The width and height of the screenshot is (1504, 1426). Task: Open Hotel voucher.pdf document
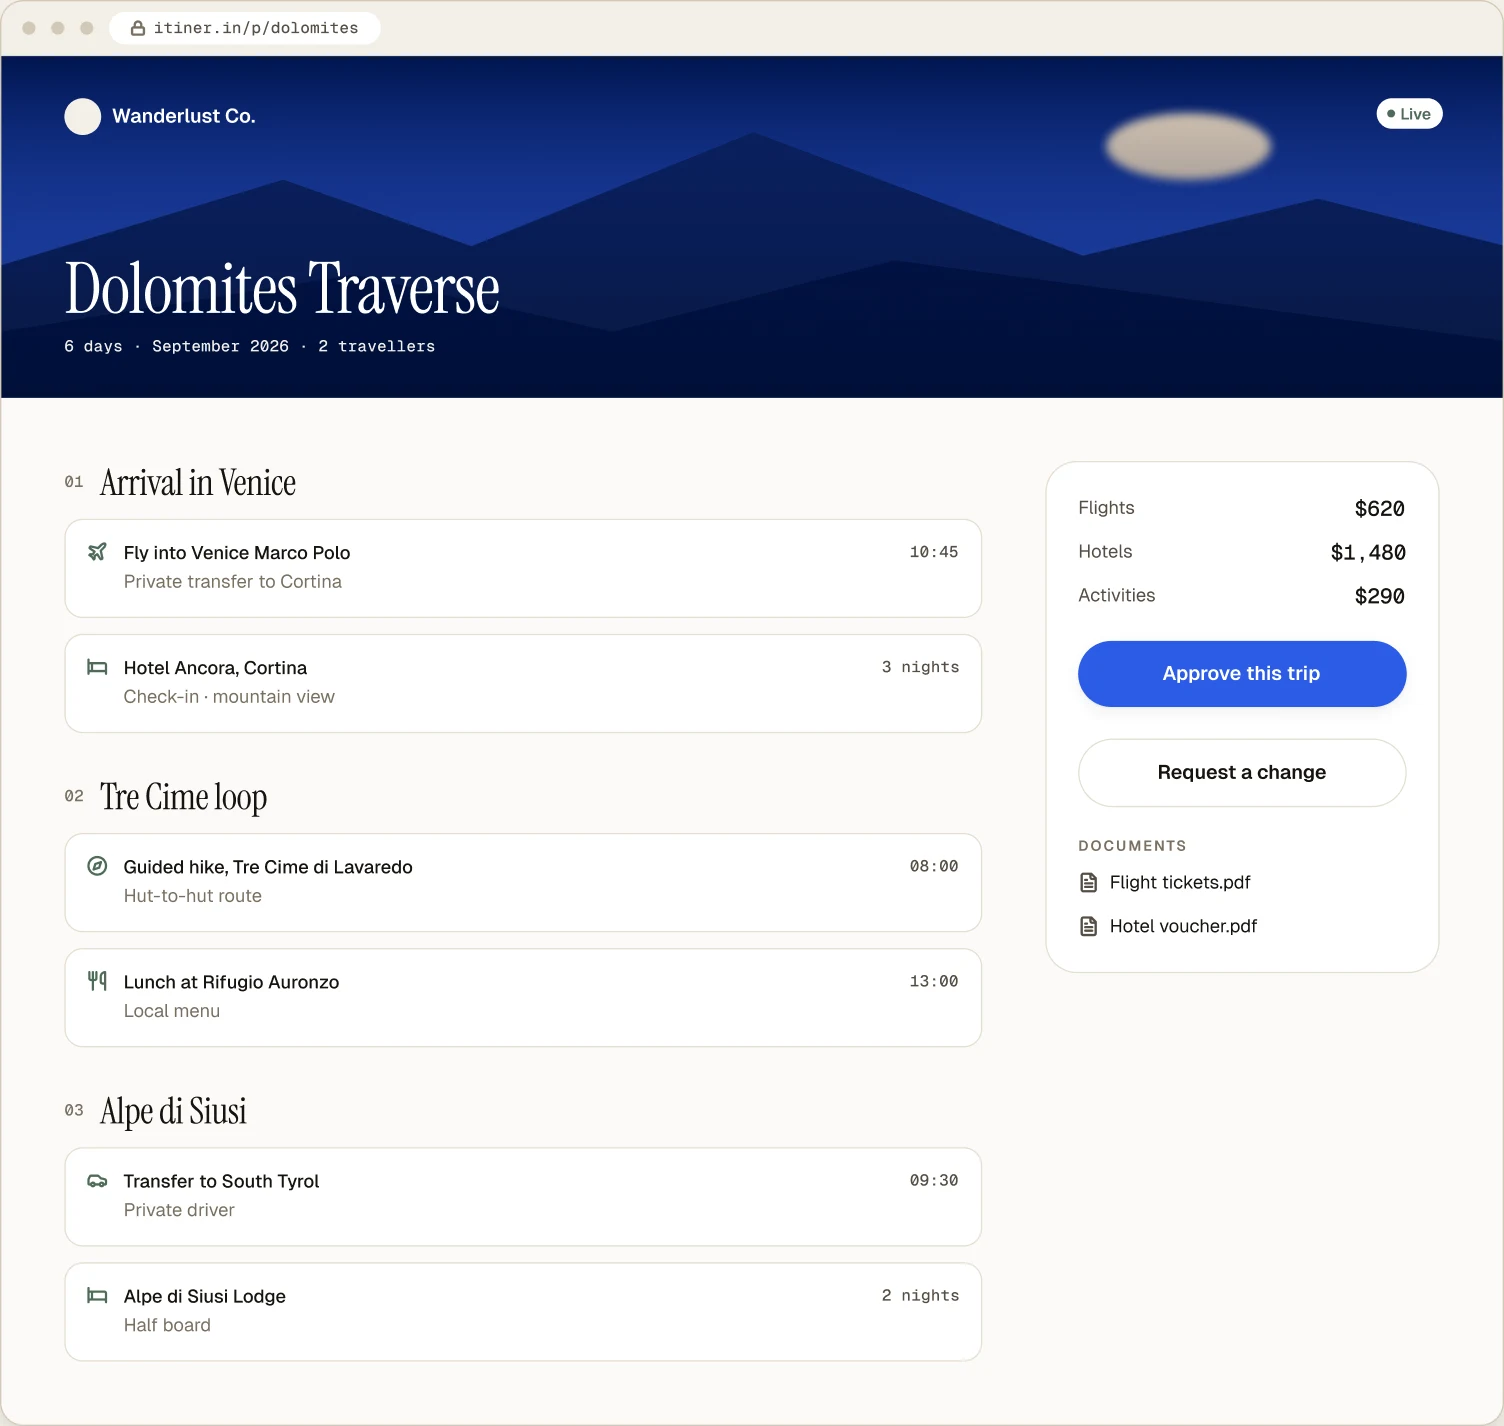(x=1183, y=926)
